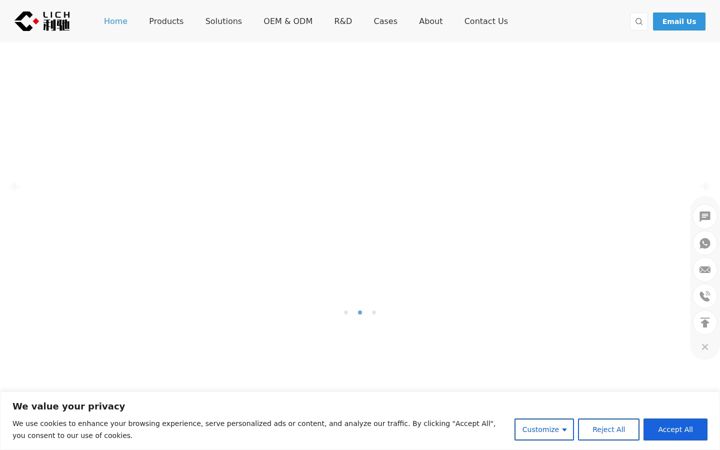Open the R&D menu item
Viewport: 720px width, 450px height.
(343, 21)
